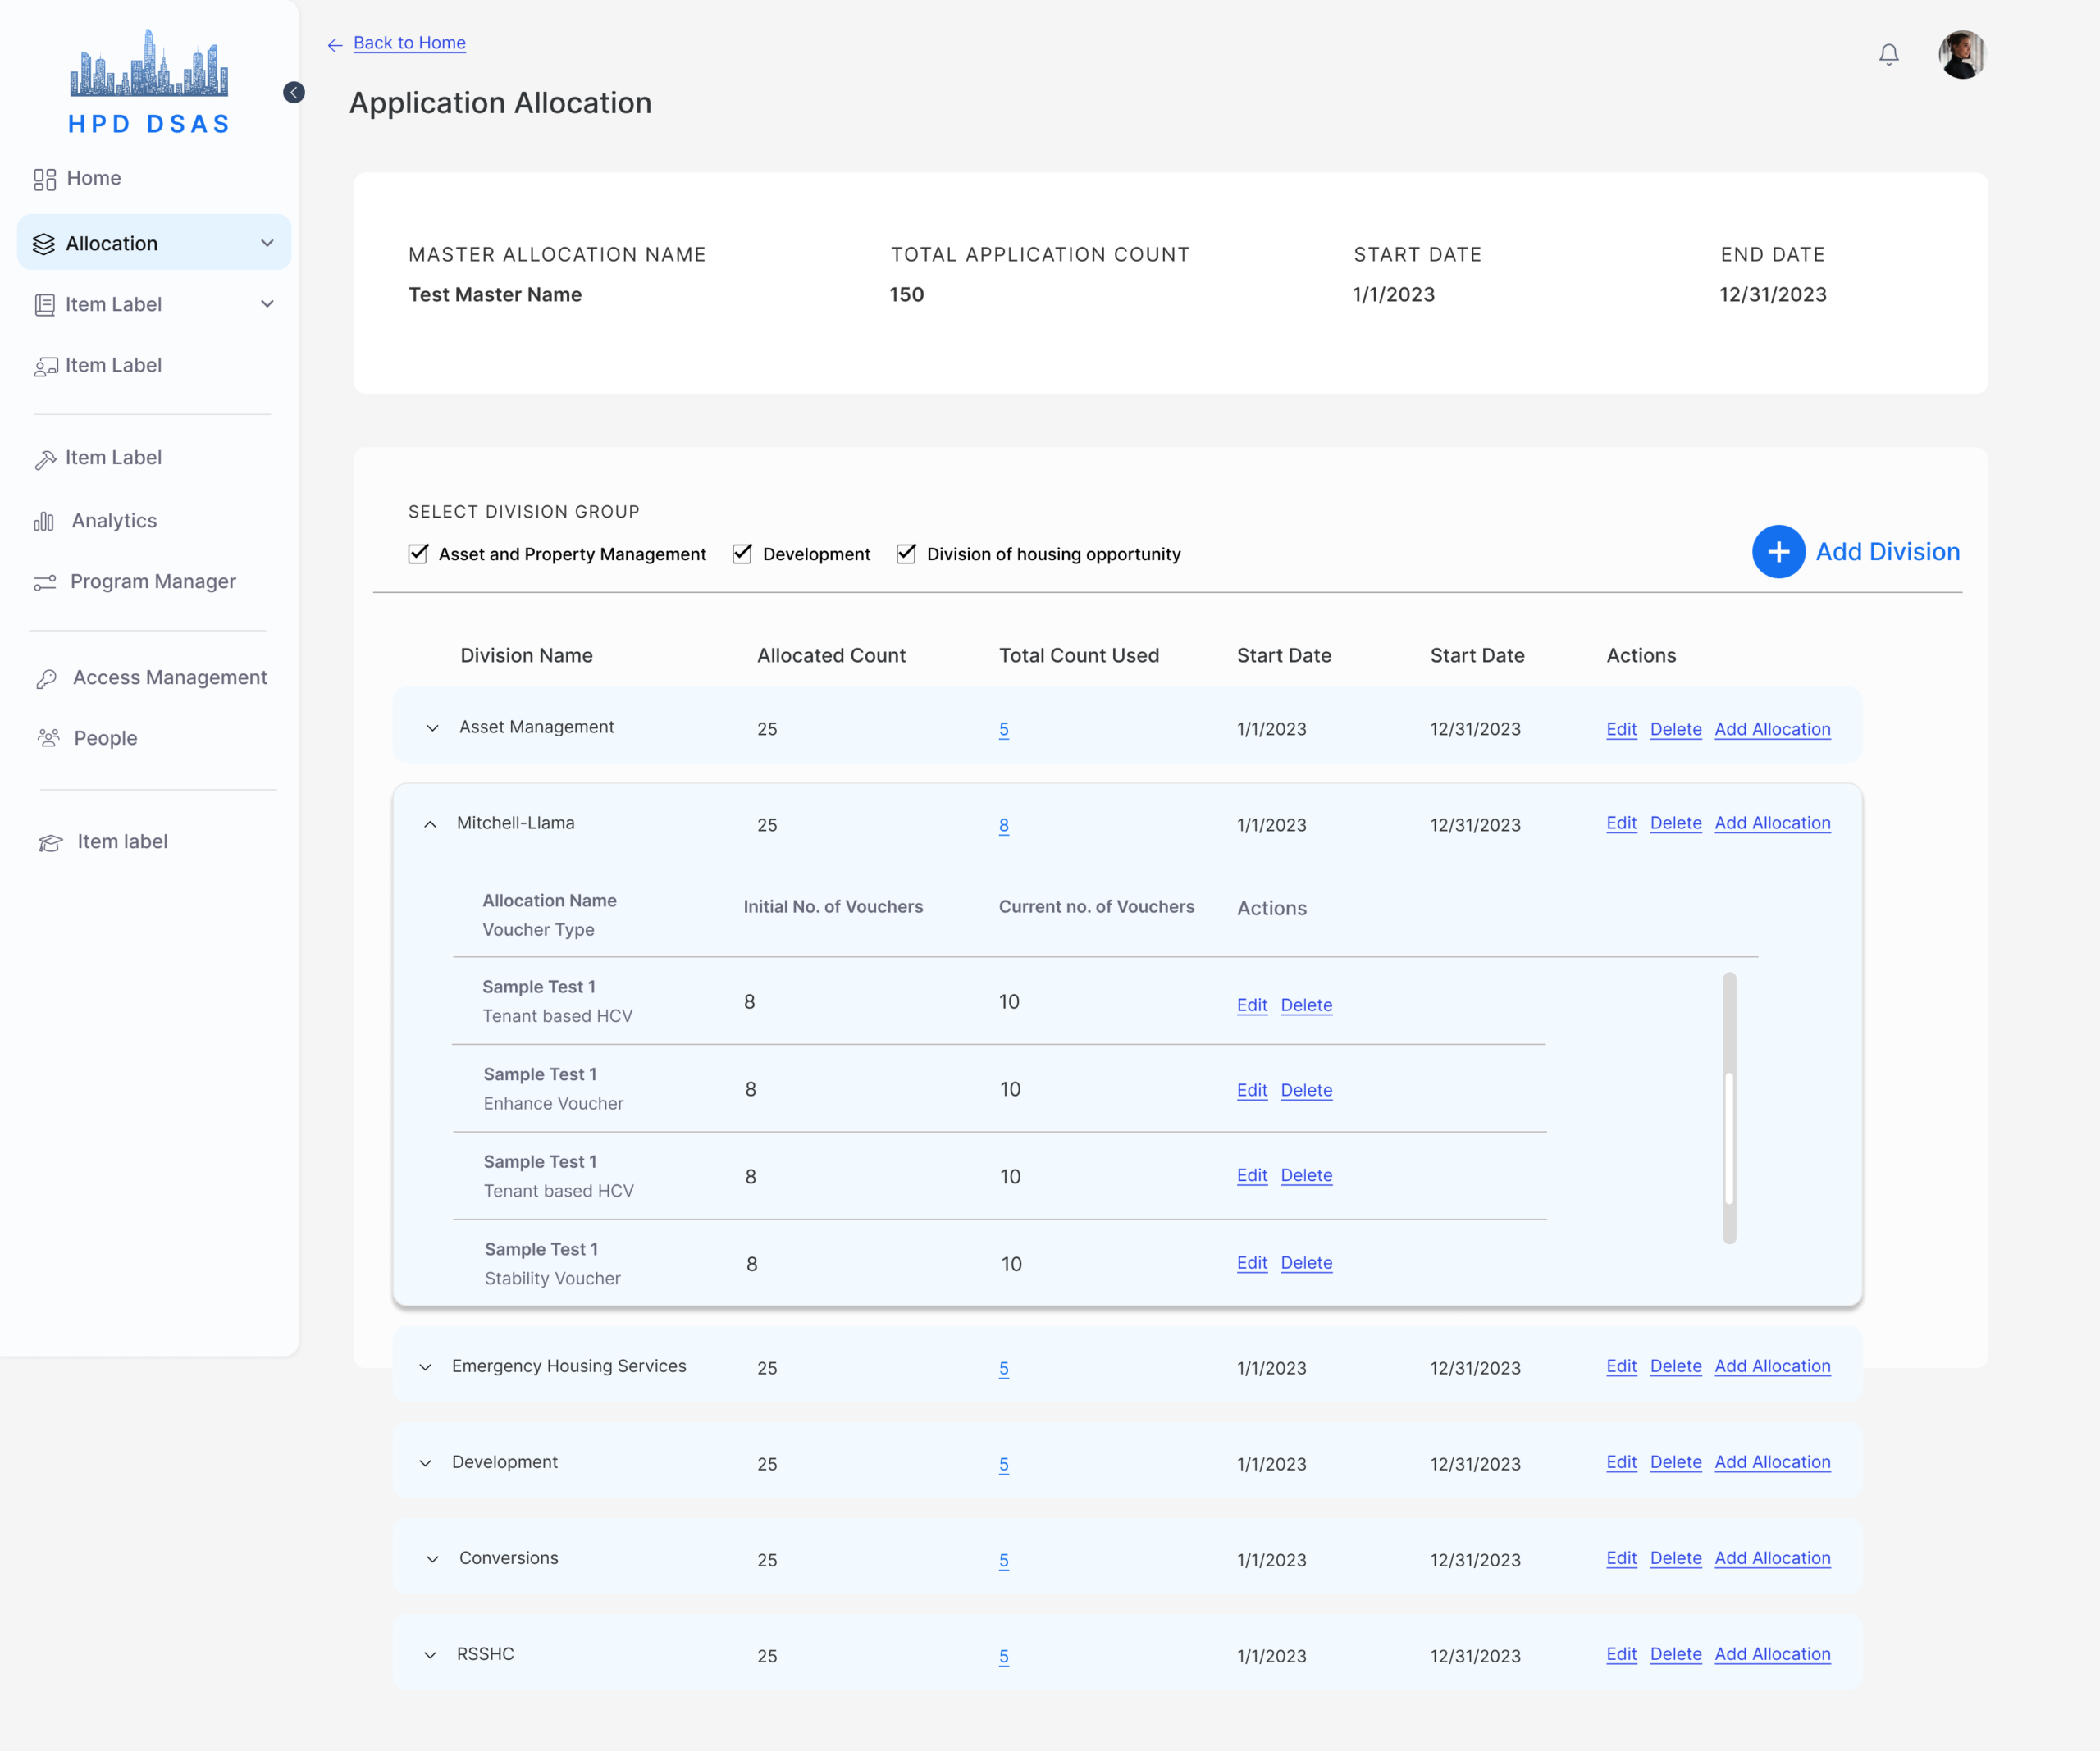
Task: Click the blue plus Add Division icon
Action: click(1778, 551)
